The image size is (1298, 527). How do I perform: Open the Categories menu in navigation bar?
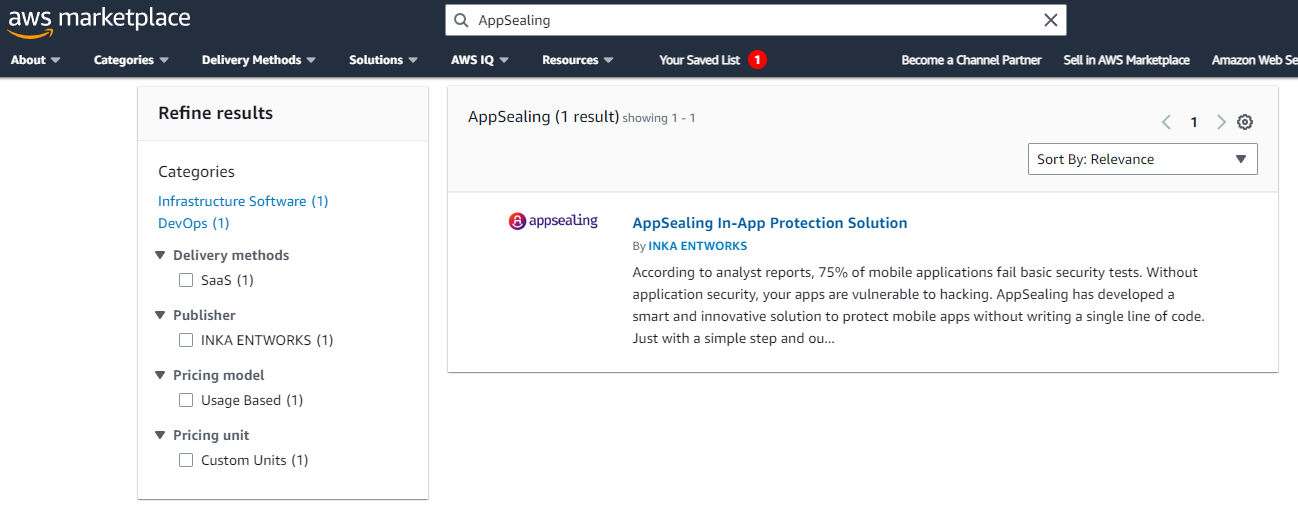pos(131,60)
